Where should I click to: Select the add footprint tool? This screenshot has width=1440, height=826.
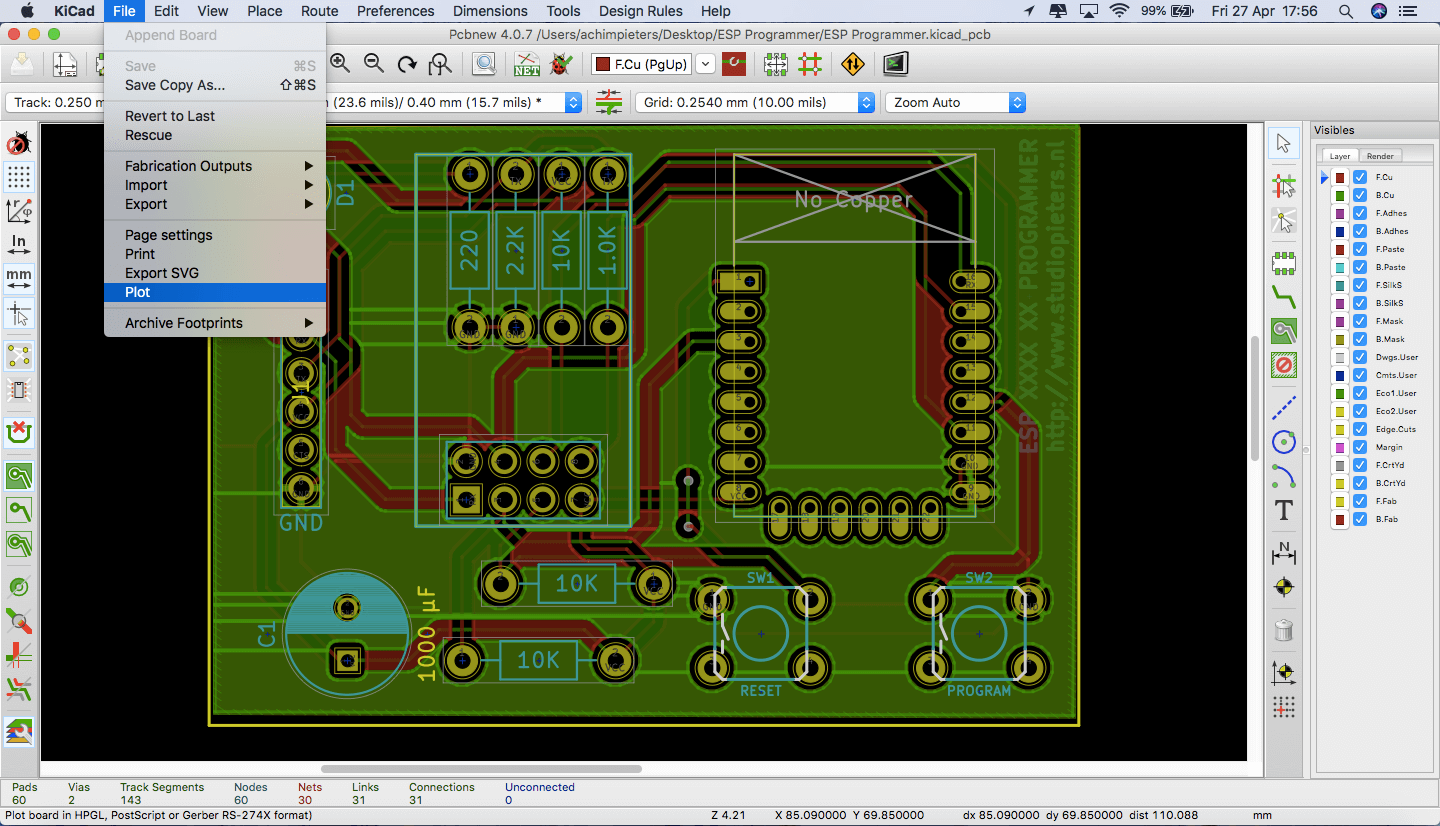click(x=1284, y=264)
